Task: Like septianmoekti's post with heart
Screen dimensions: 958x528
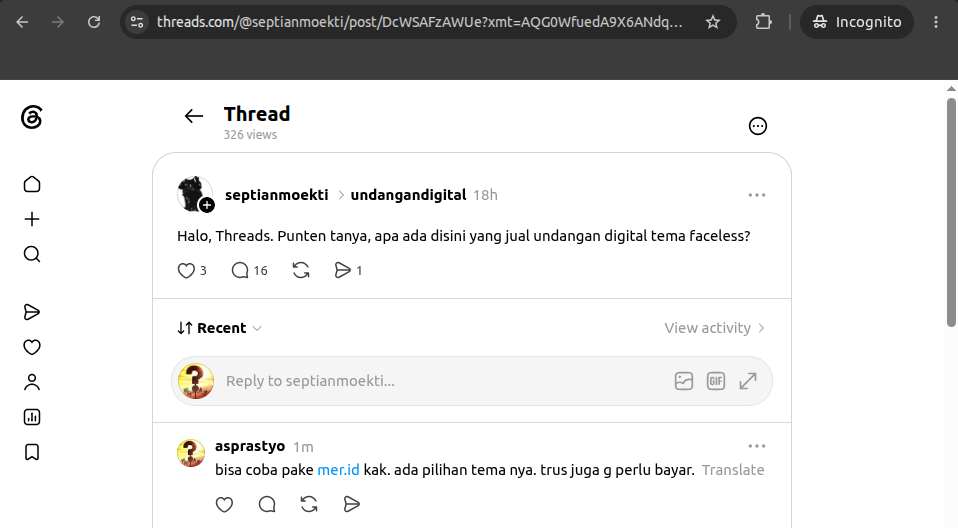Action: point(186,271)
